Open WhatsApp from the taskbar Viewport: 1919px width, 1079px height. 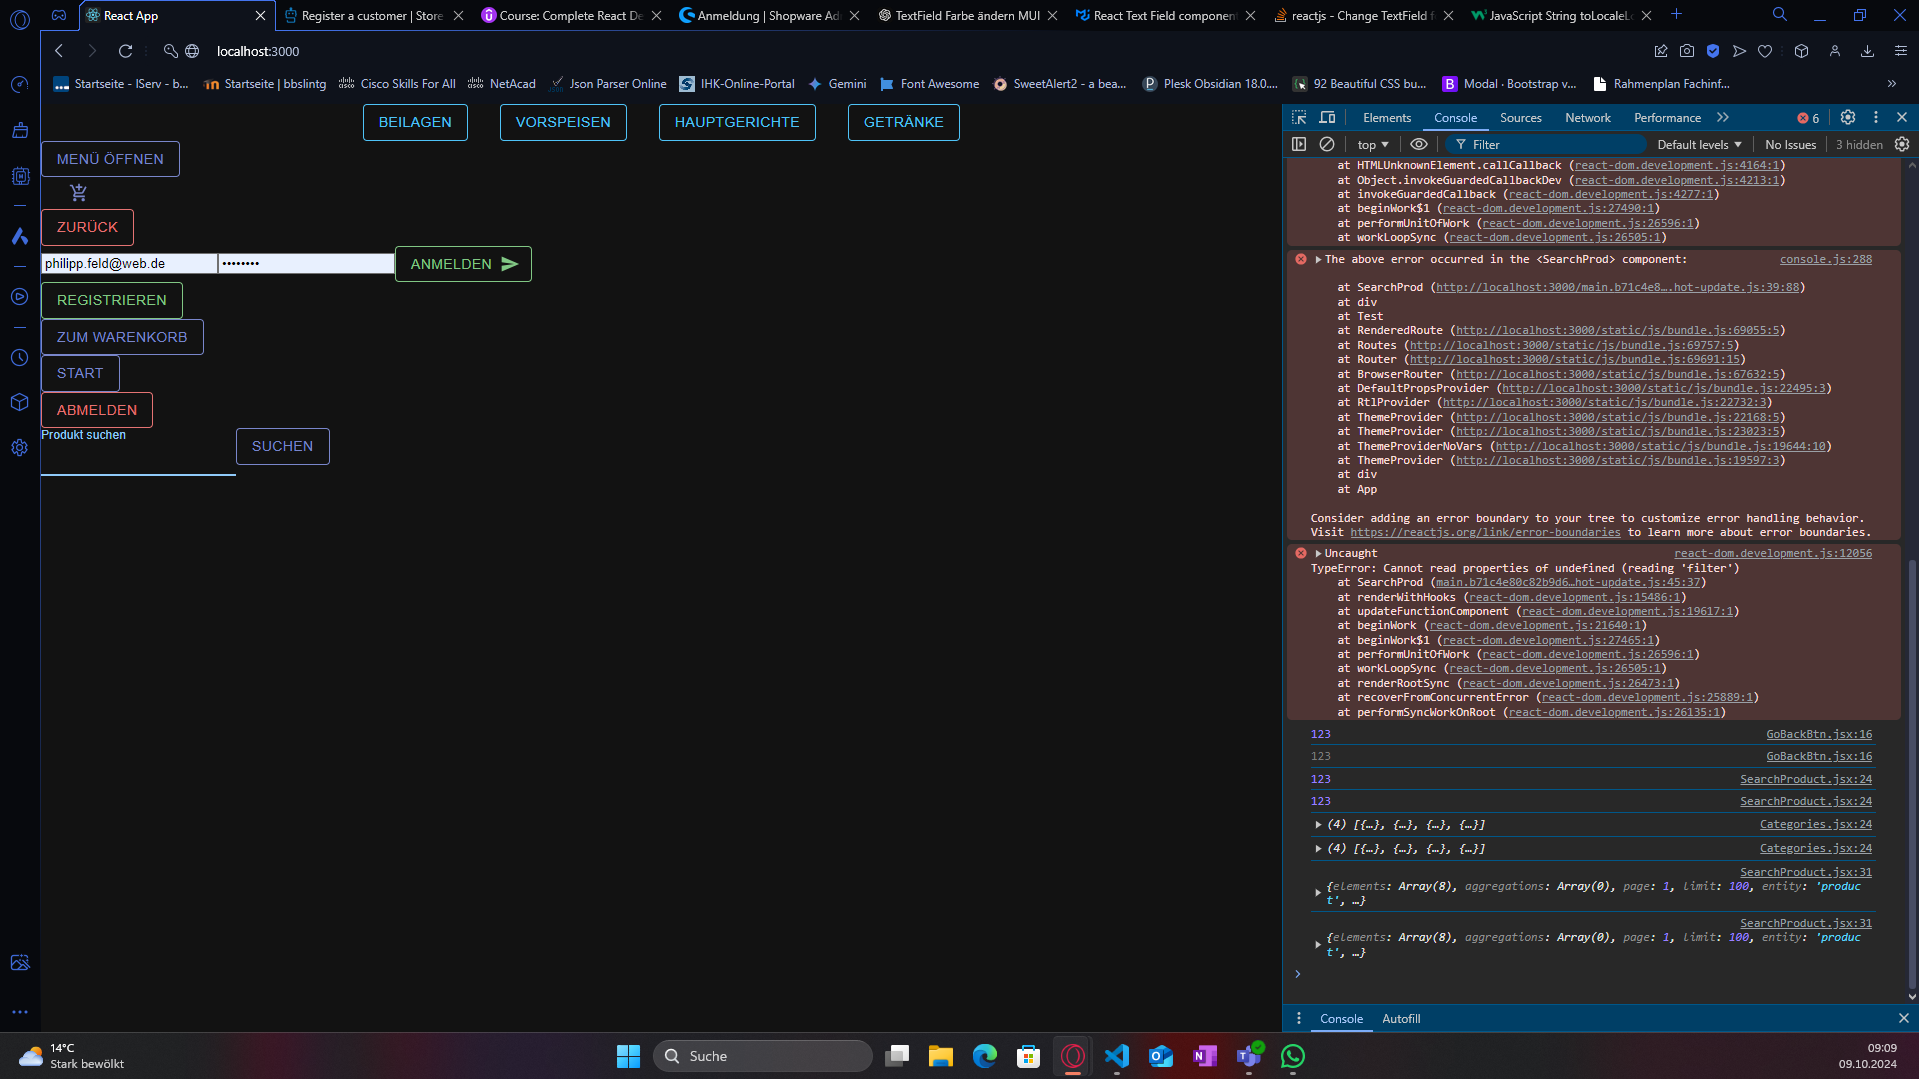[x=1293, y=1056]
